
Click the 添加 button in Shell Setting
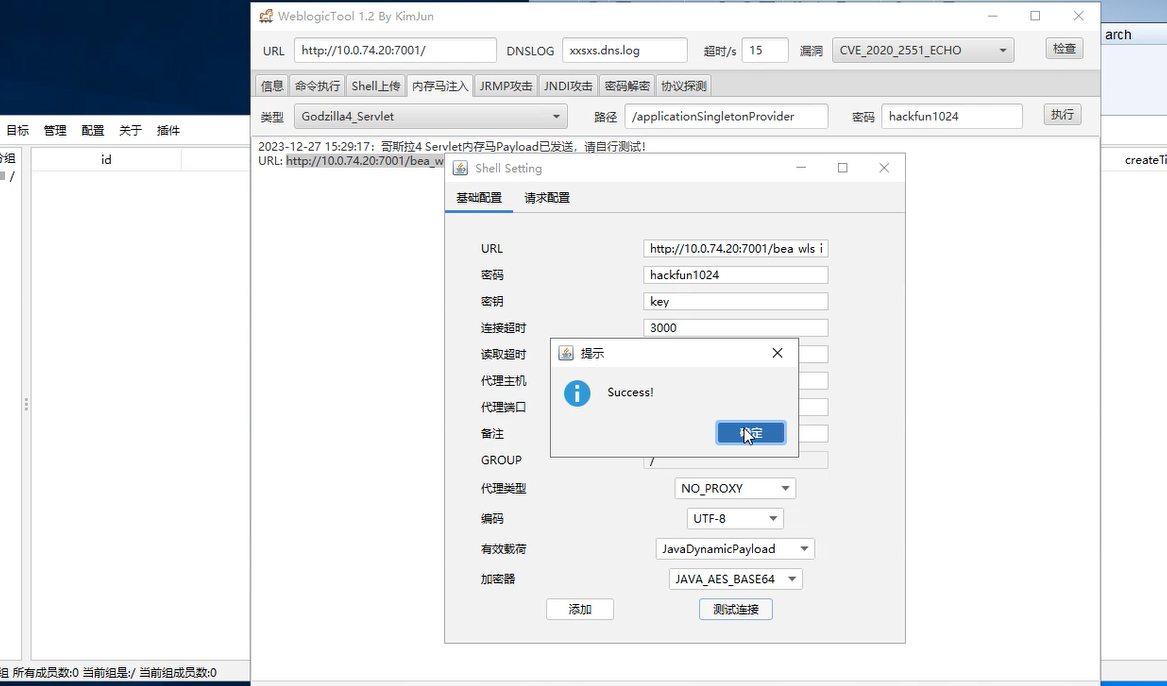[x=580, y=609]
